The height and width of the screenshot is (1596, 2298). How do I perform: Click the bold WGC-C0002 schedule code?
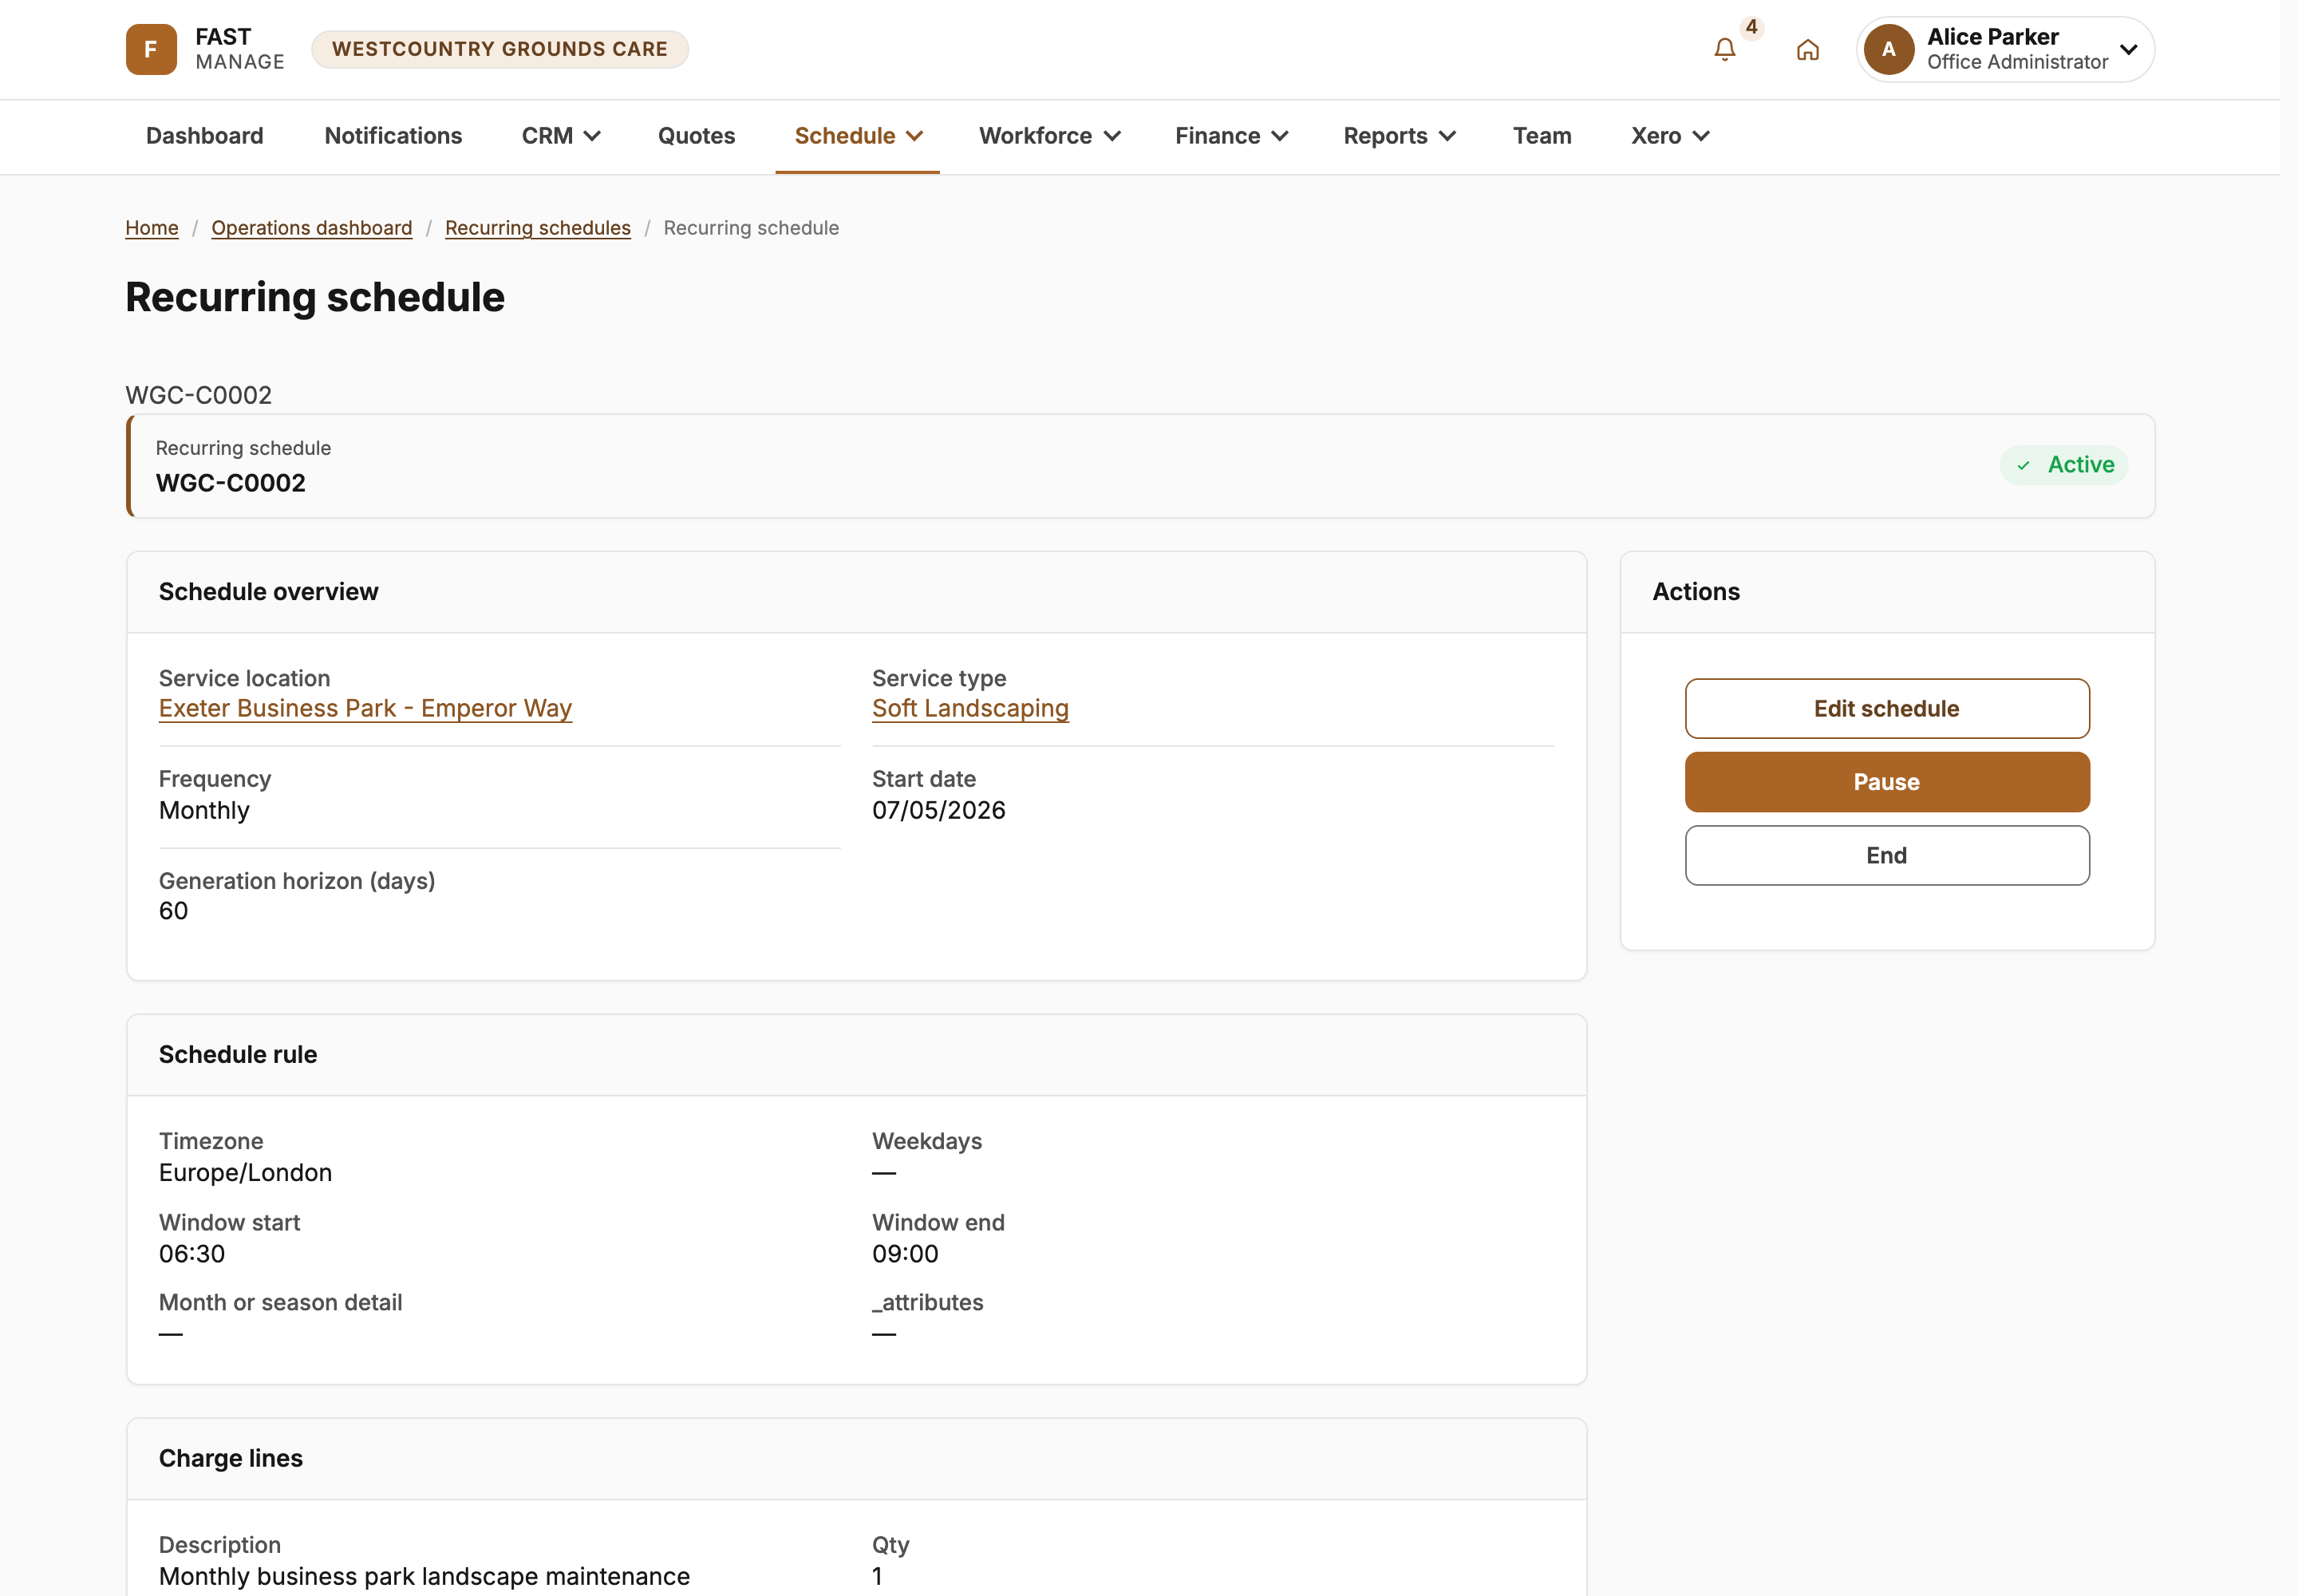tap(231, 483)
